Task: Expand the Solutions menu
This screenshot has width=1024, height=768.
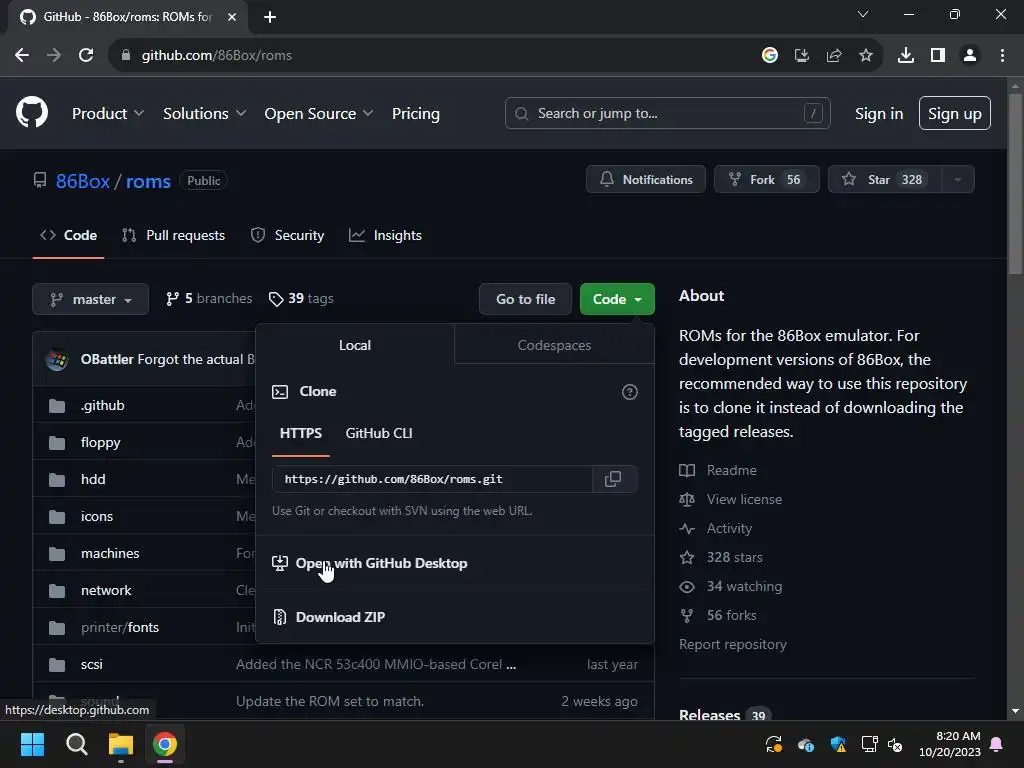Action: click(x=204, y=114)
